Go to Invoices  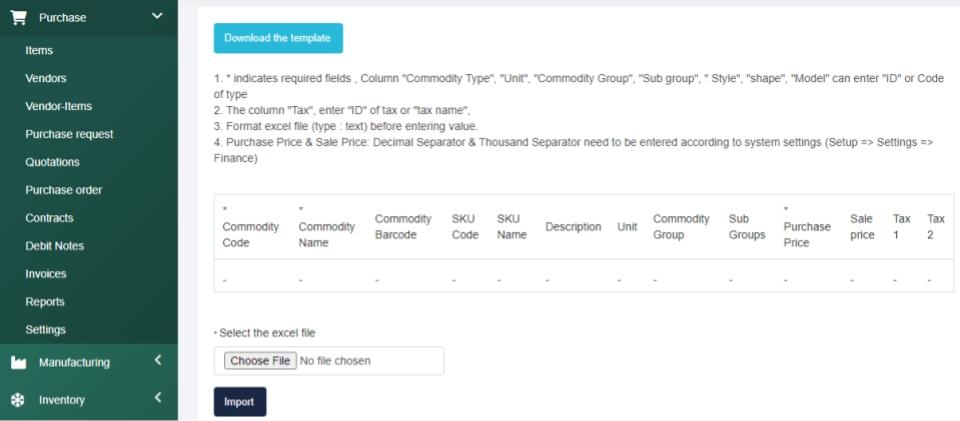(47, 274)
